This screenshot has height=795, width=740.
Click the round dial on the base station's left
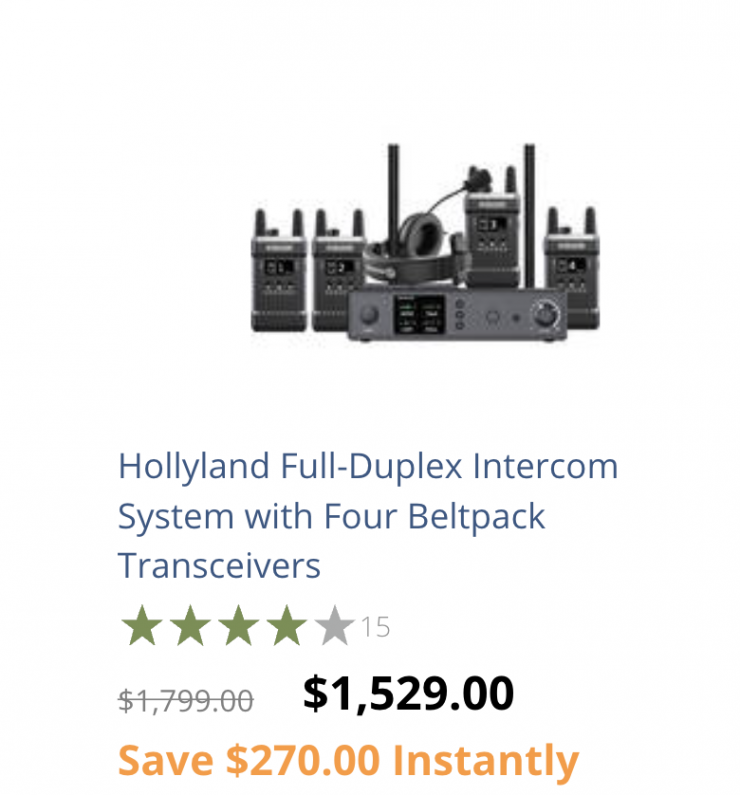(370, 317)
